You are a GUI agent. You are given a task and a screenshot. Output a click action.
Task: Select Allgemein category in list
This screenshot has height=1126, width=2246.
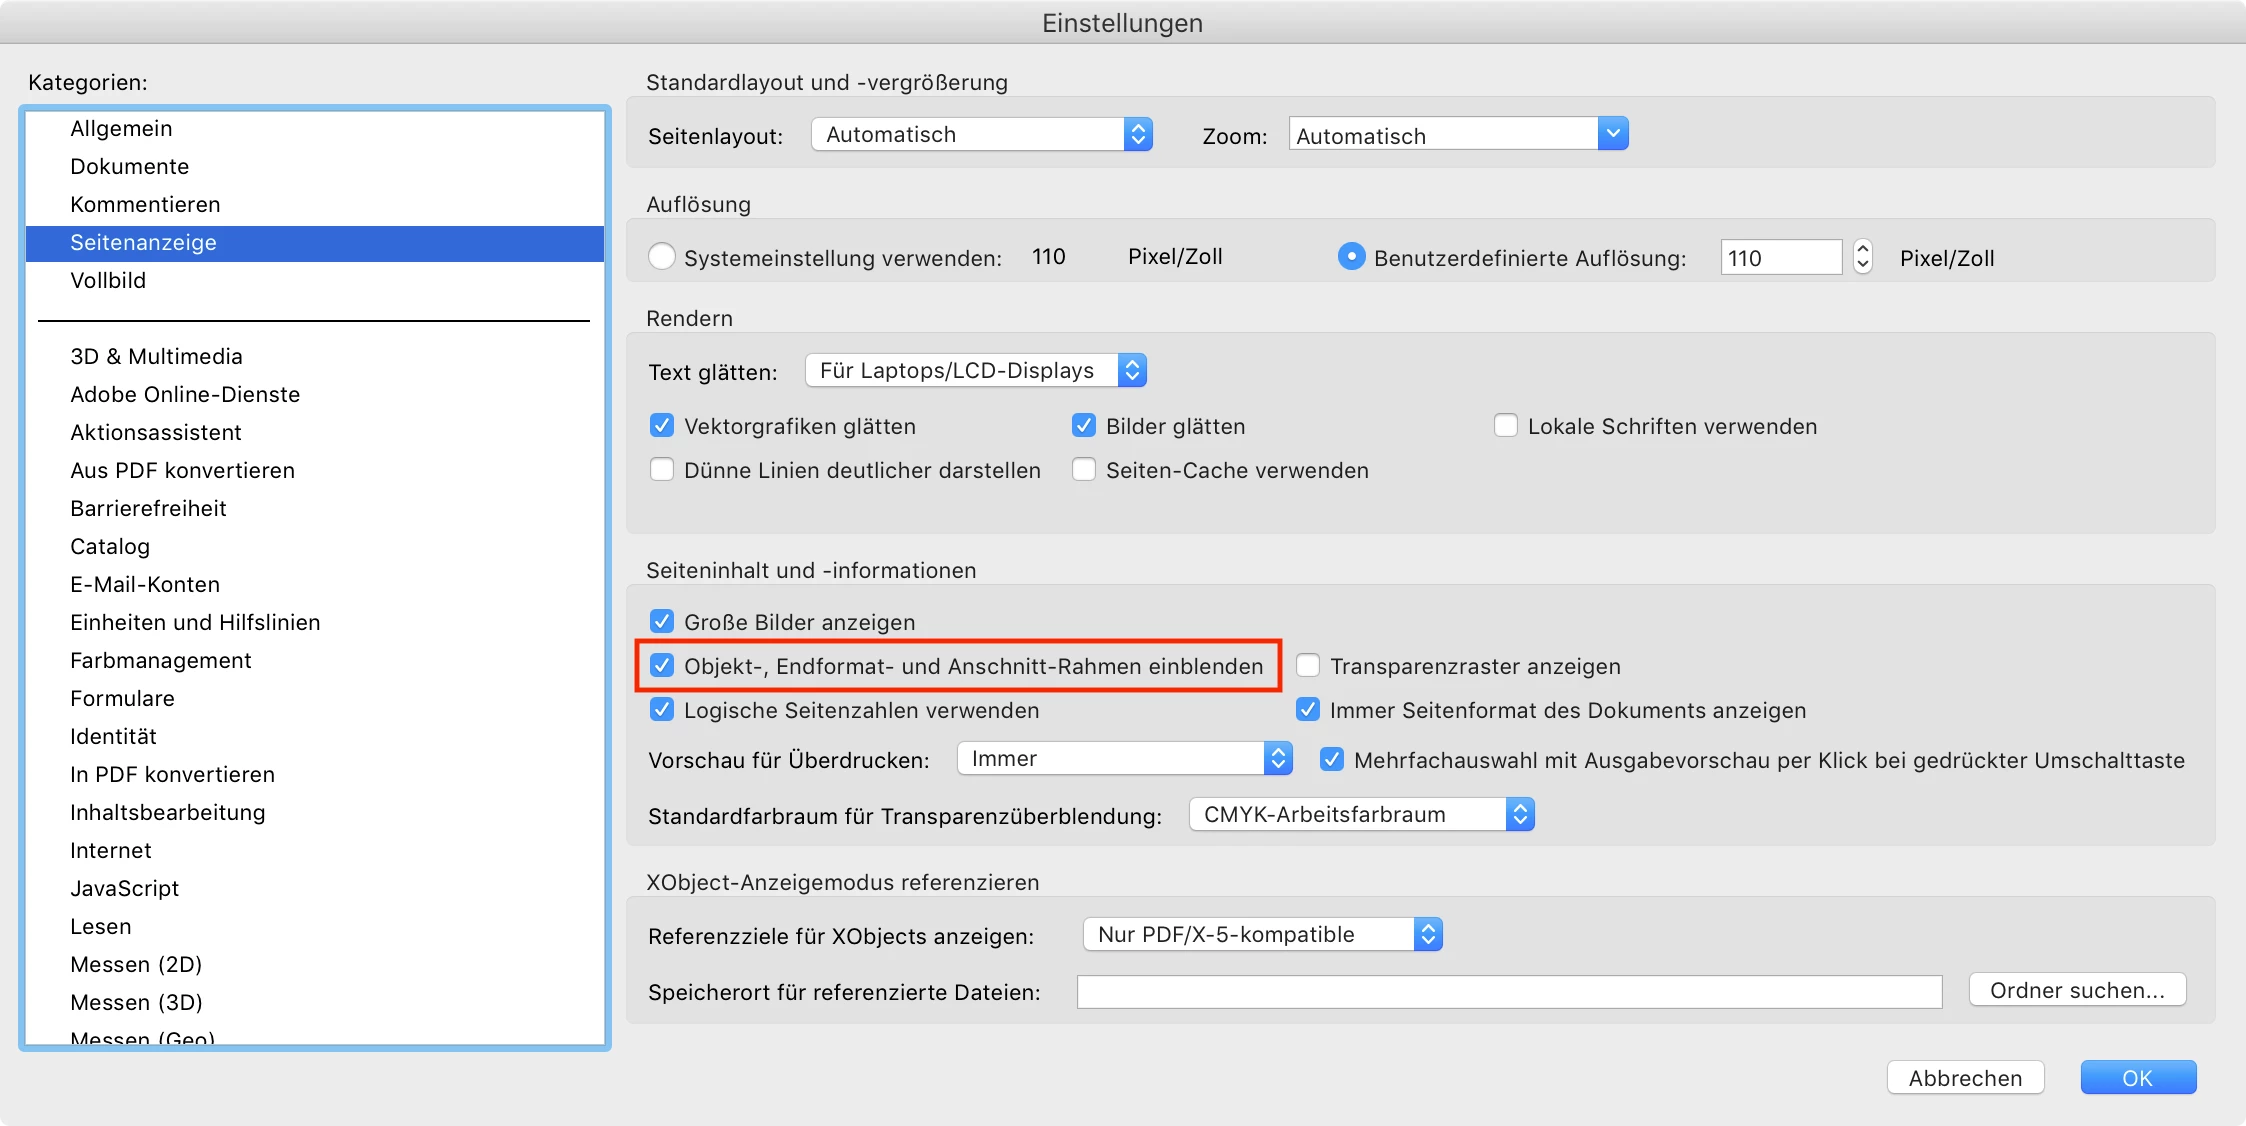point(121,128)
